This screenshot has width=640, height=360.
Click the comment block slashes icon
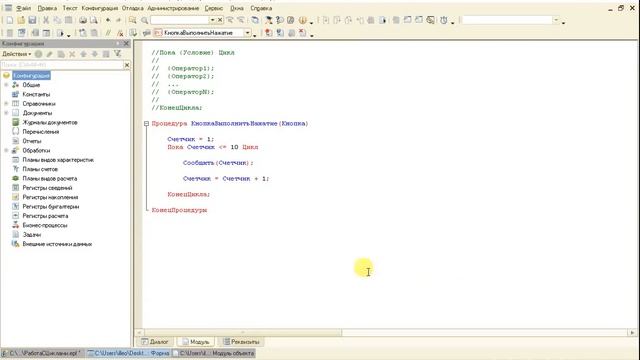coord(108,33)
